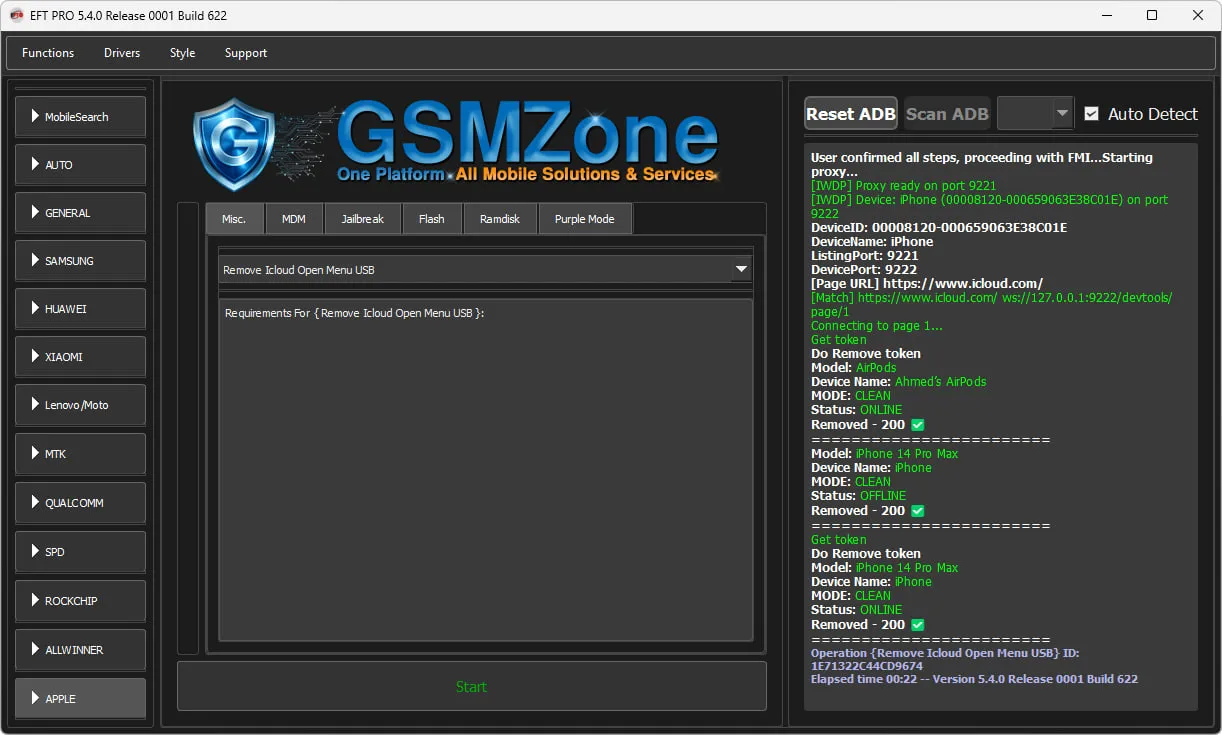This screenshot has height=735, width=1222.
Task: Expand the SAMSUNG category
Action: point(80,261)
